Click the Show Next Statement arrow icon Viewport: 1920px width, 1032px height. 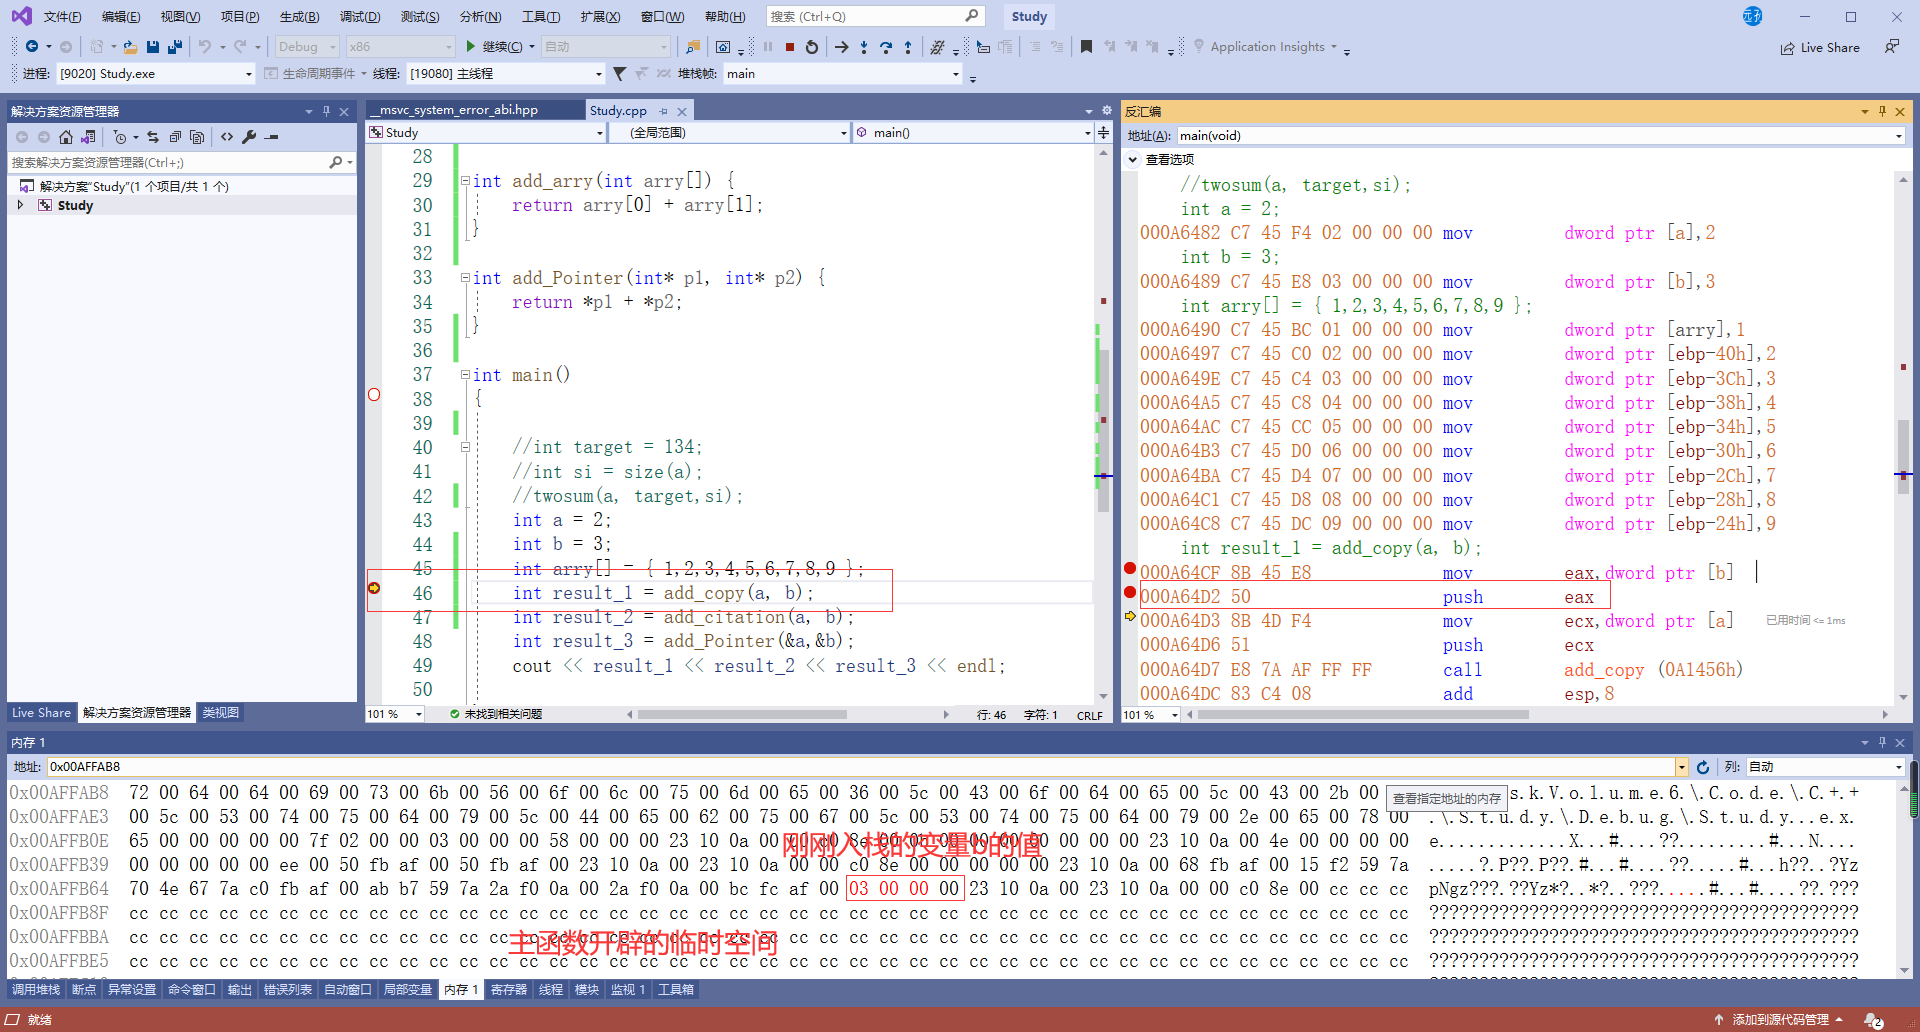click(x=842, y=47)
